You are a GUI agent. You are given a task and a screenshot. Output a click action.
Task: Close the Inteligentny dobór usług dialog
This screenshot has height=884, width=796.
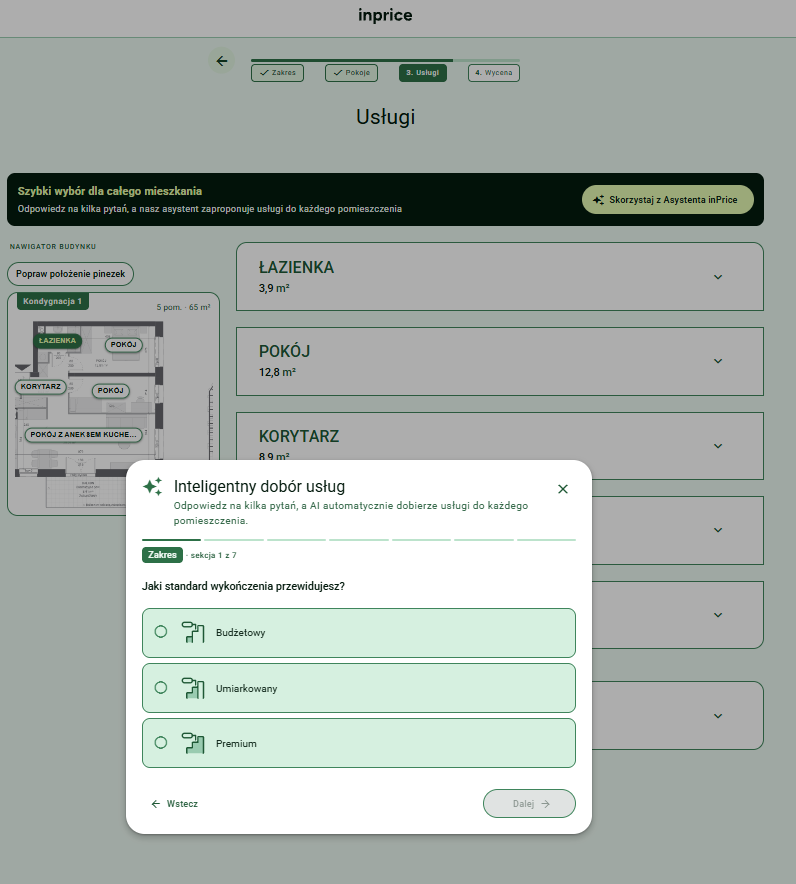563,489
